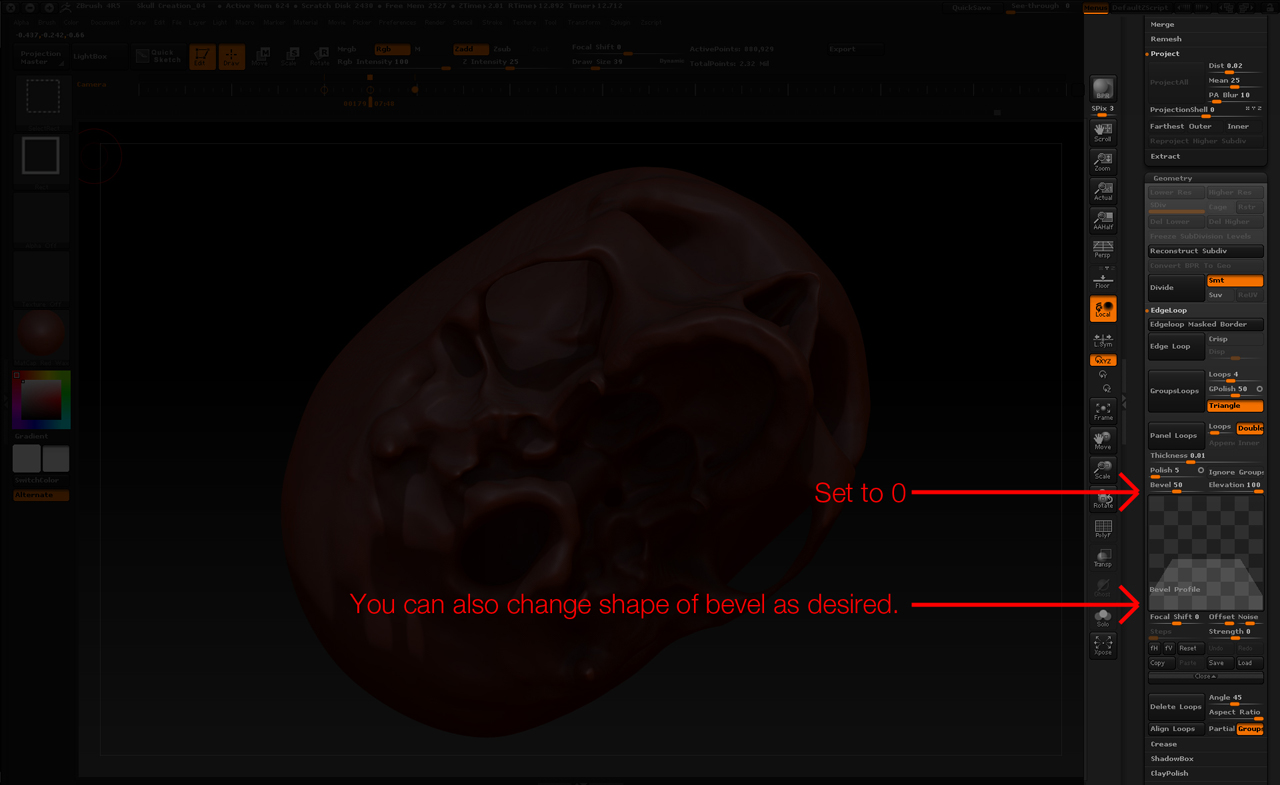Click the Align Loops button
Screen dimensions: 1280x785
tap(1176, 729)
